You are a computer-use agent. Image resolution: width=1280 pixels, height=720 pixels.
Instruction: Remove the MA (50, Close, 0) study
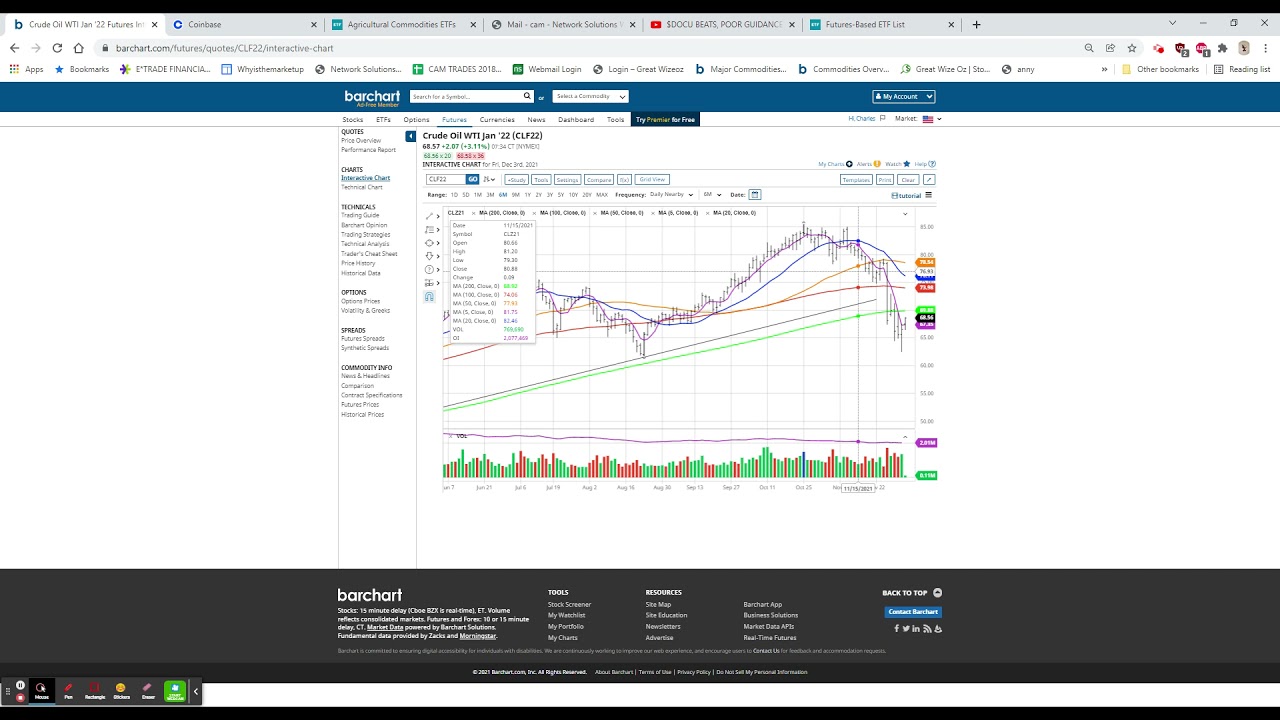tap(595, 213)
